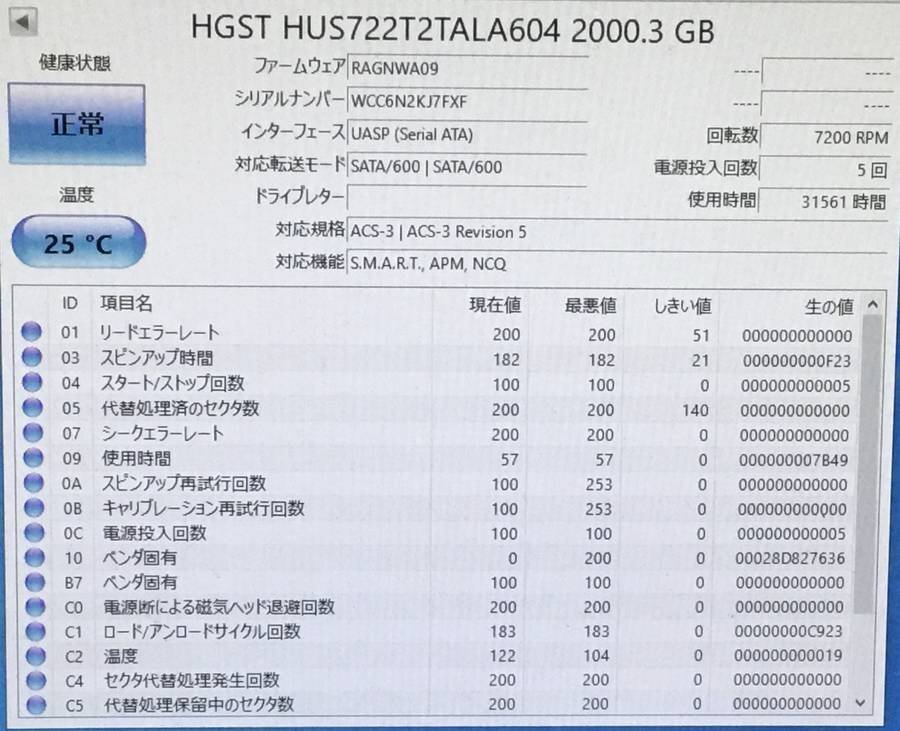Select the 使用時間 attribute row in list
The width and height of the screenshot is (900, 731).
437,459
